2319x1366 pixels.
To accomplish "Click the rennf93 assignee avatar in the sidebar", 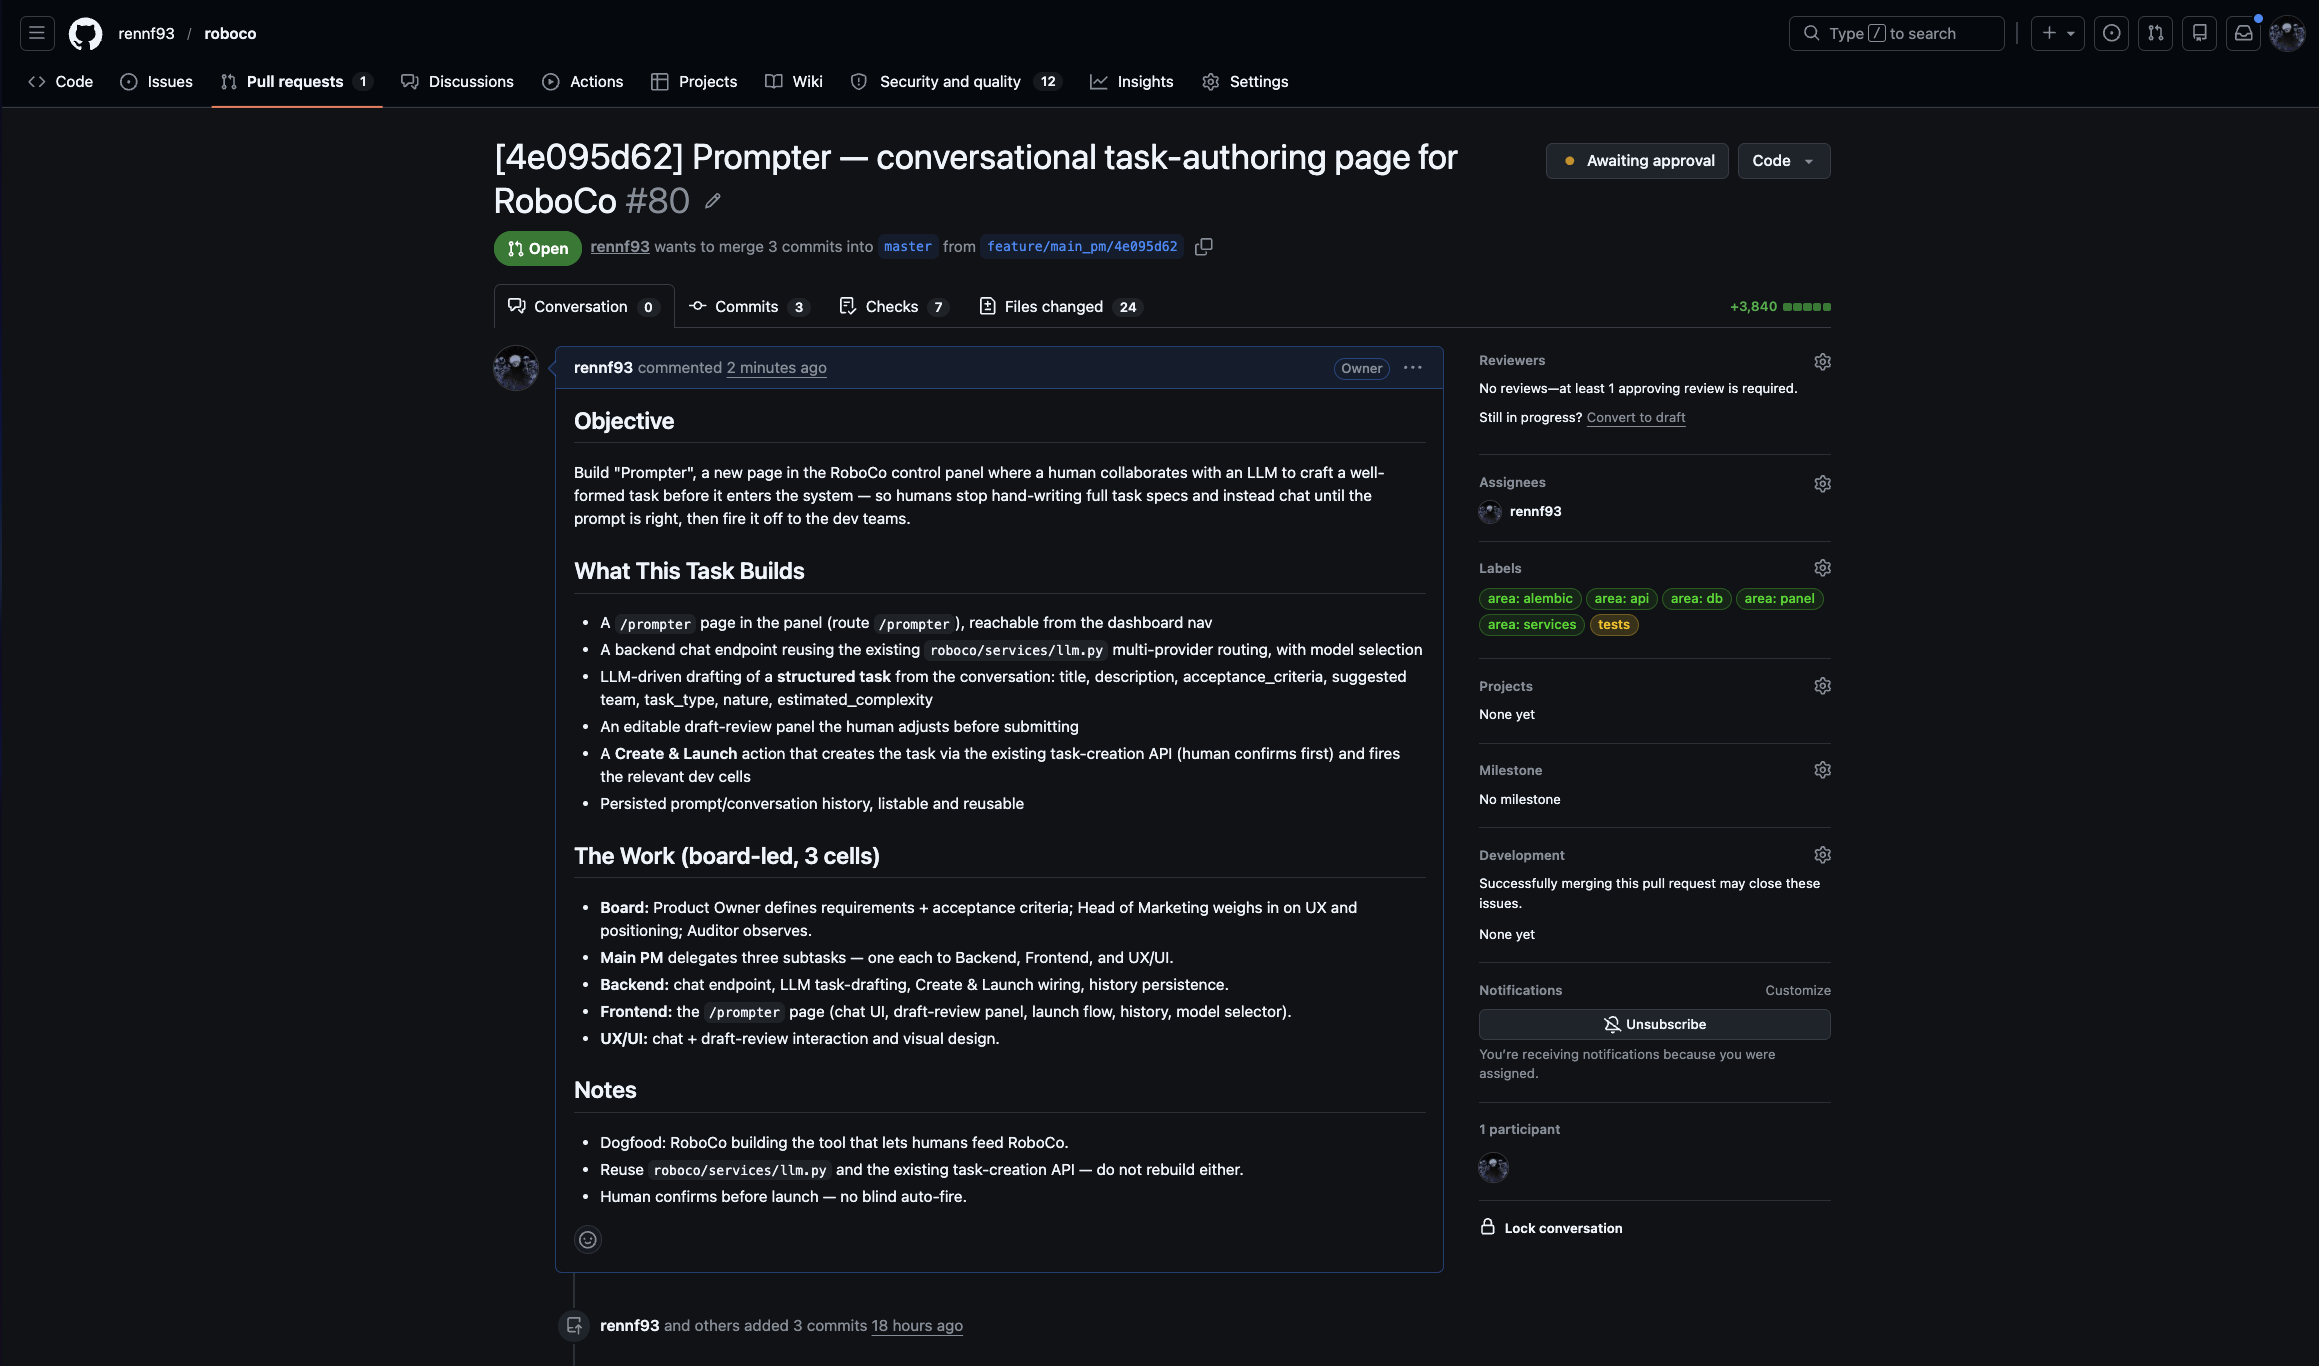I will coord(1490,512).
